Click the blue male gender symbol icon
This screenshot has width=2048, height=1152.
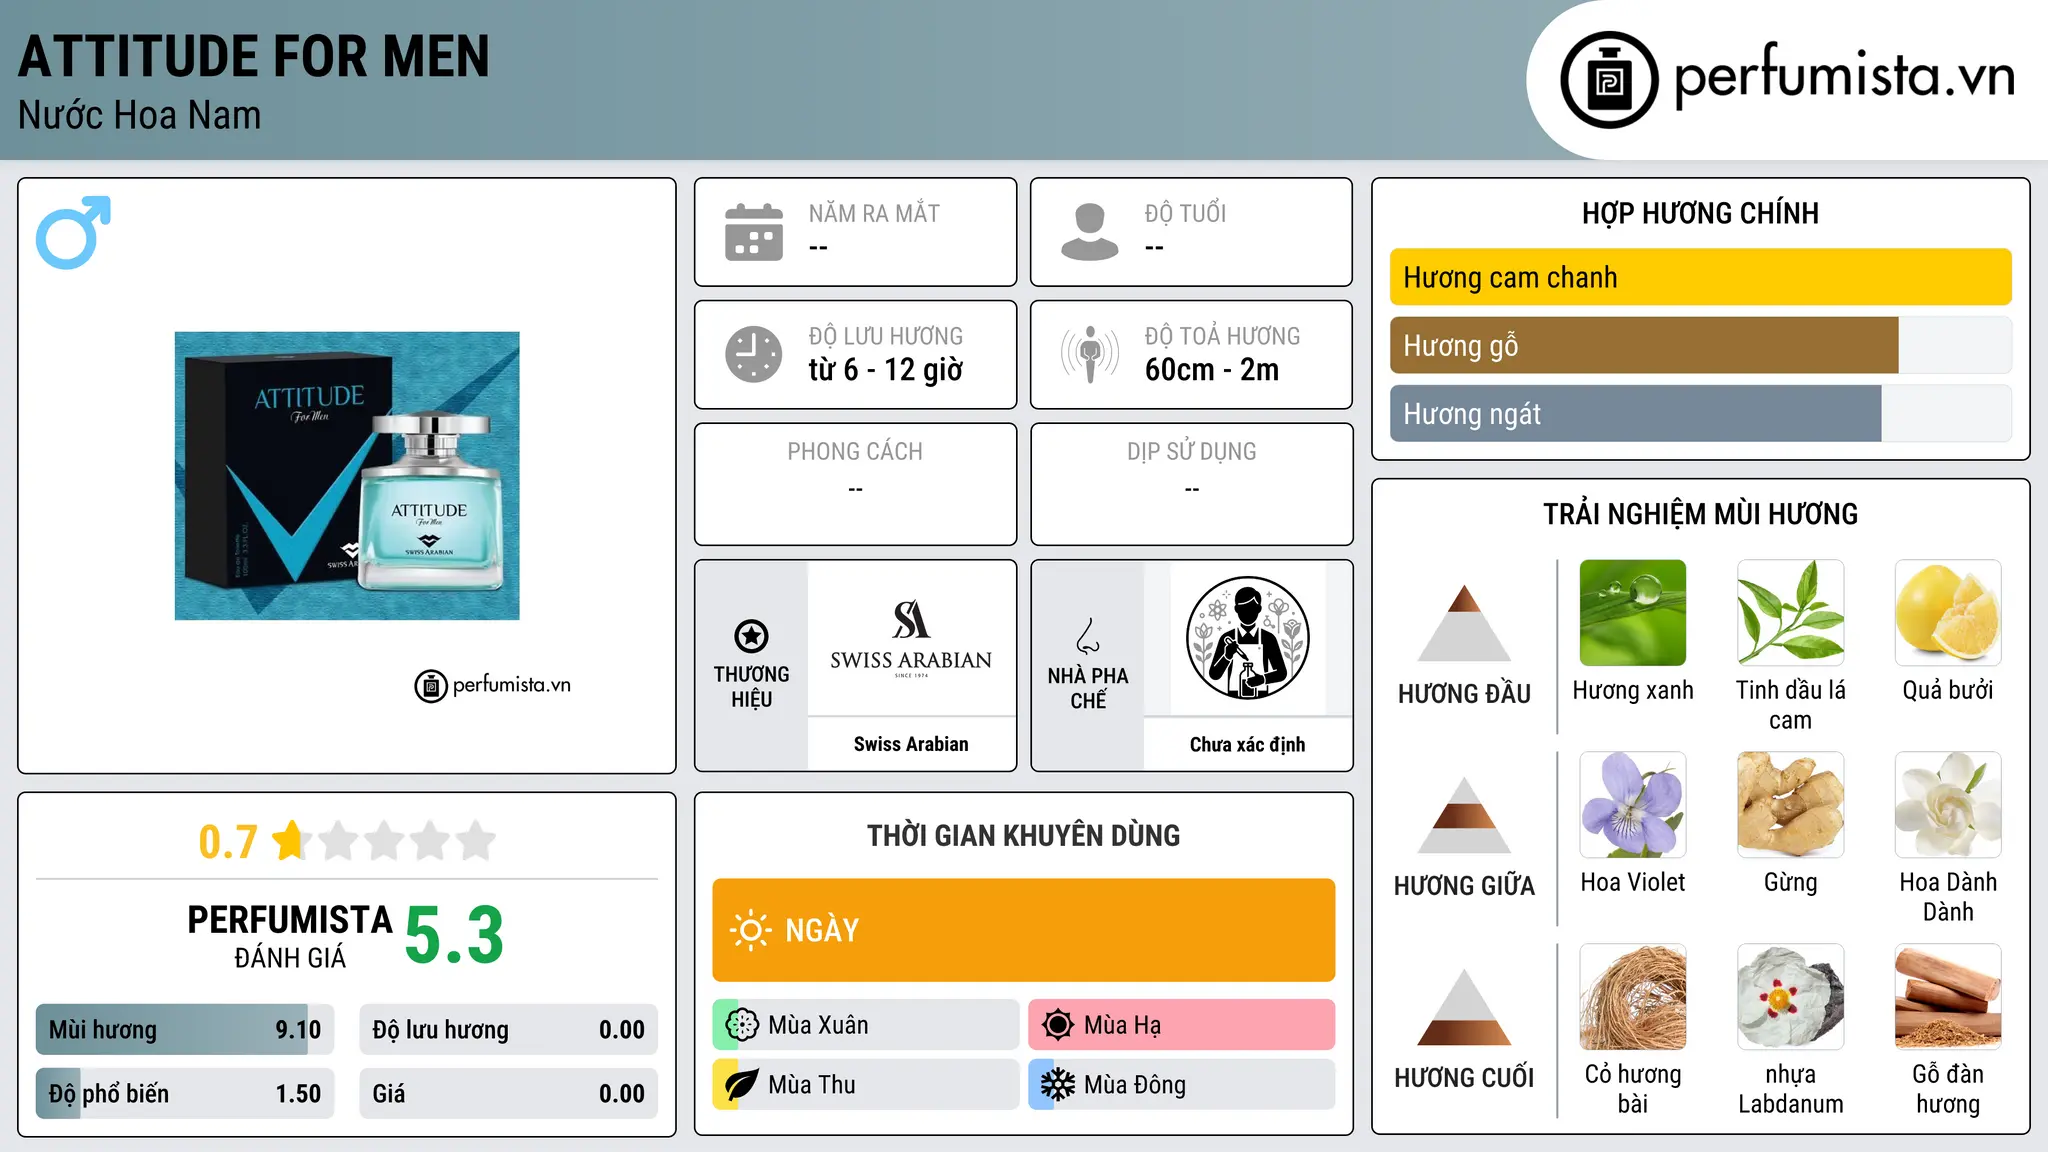pos(73,232)
